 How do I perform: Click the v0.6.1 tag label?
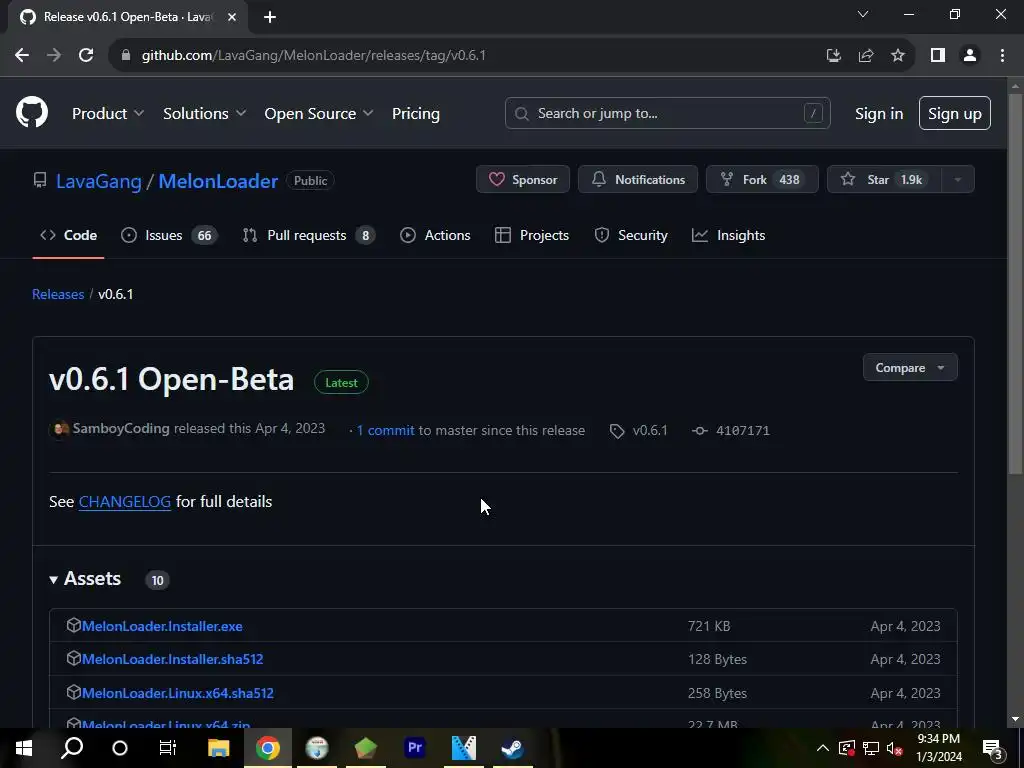click(639, 430)
